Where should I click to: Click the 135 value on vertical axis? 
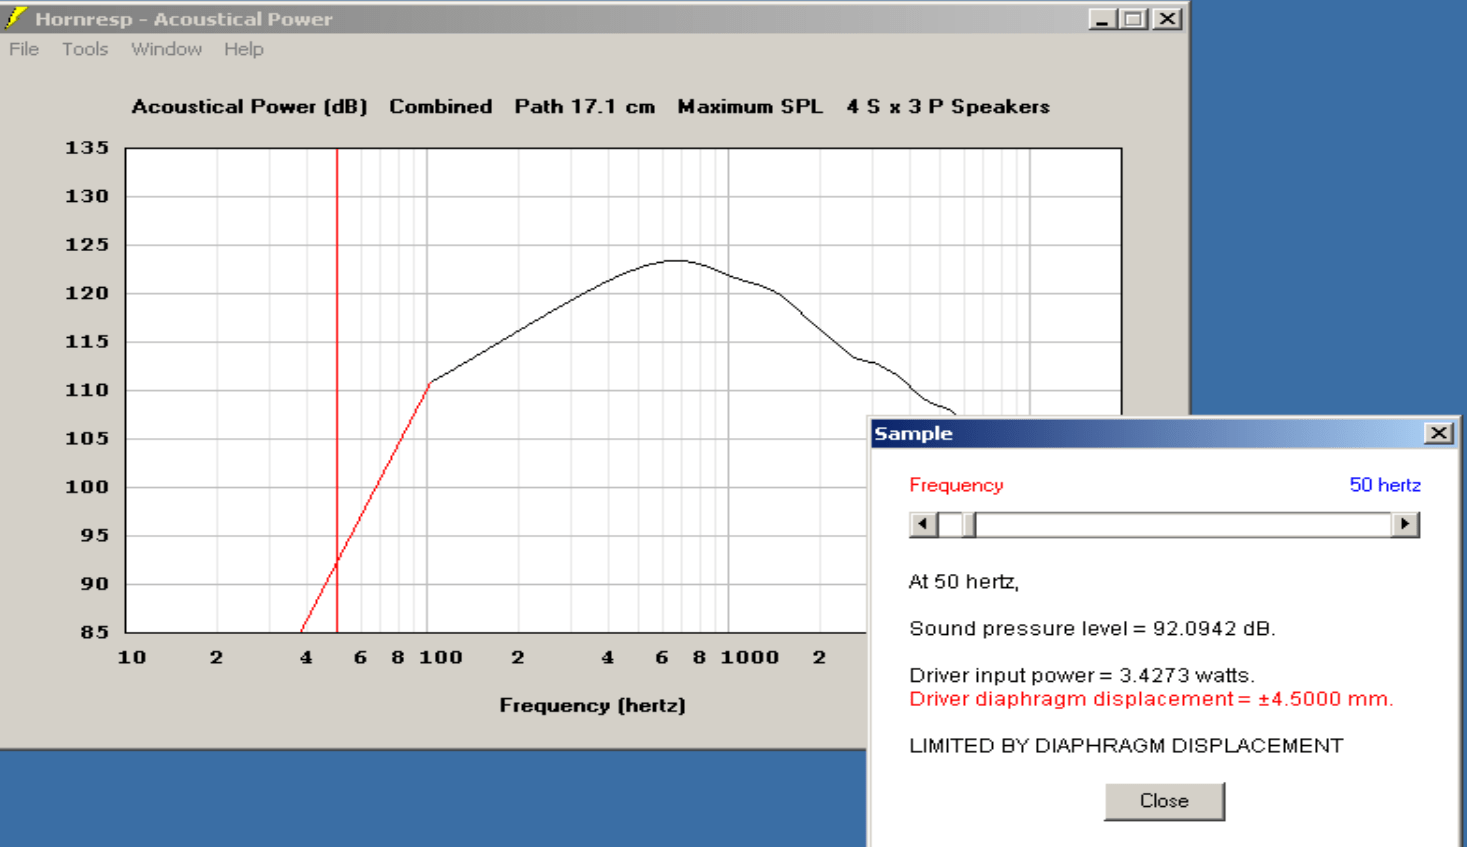tap(87, 148)
